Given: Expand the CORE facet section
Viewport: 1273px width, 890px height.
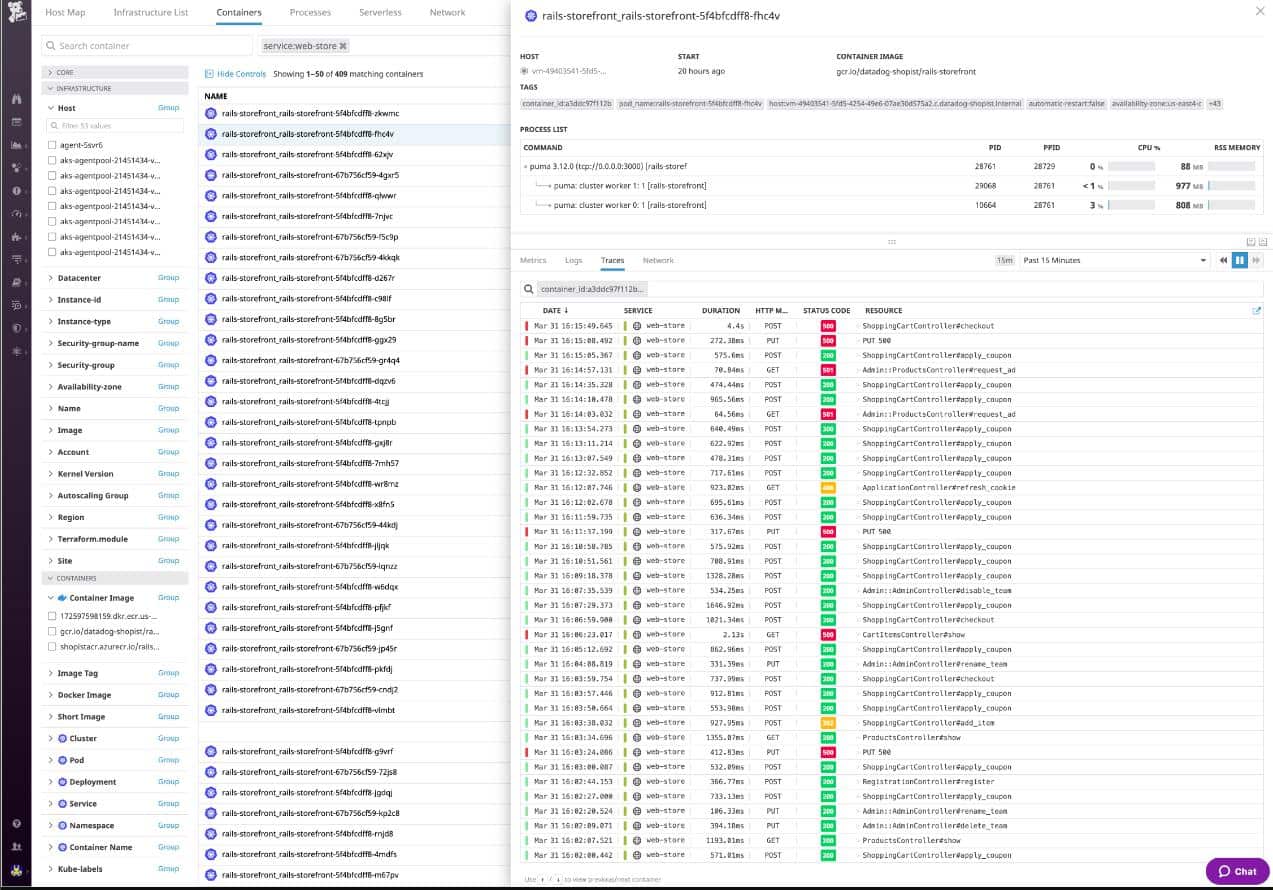Looking at the screenshot, I should point(115,72).
